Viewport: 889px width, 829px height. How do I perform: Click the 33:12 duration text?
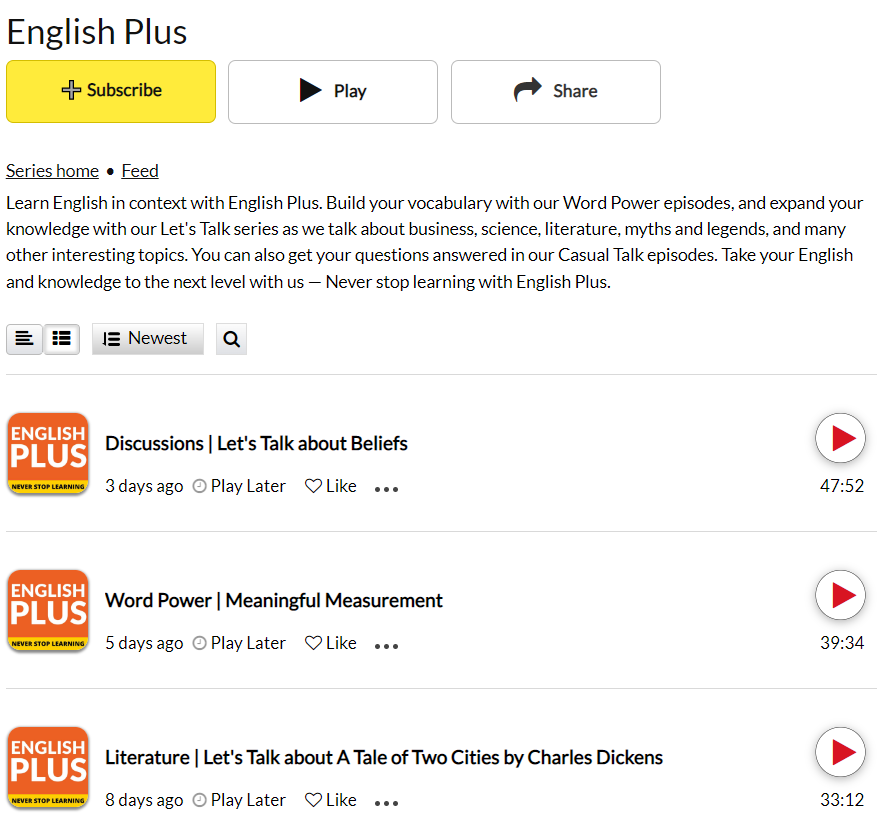pos(842,800)
